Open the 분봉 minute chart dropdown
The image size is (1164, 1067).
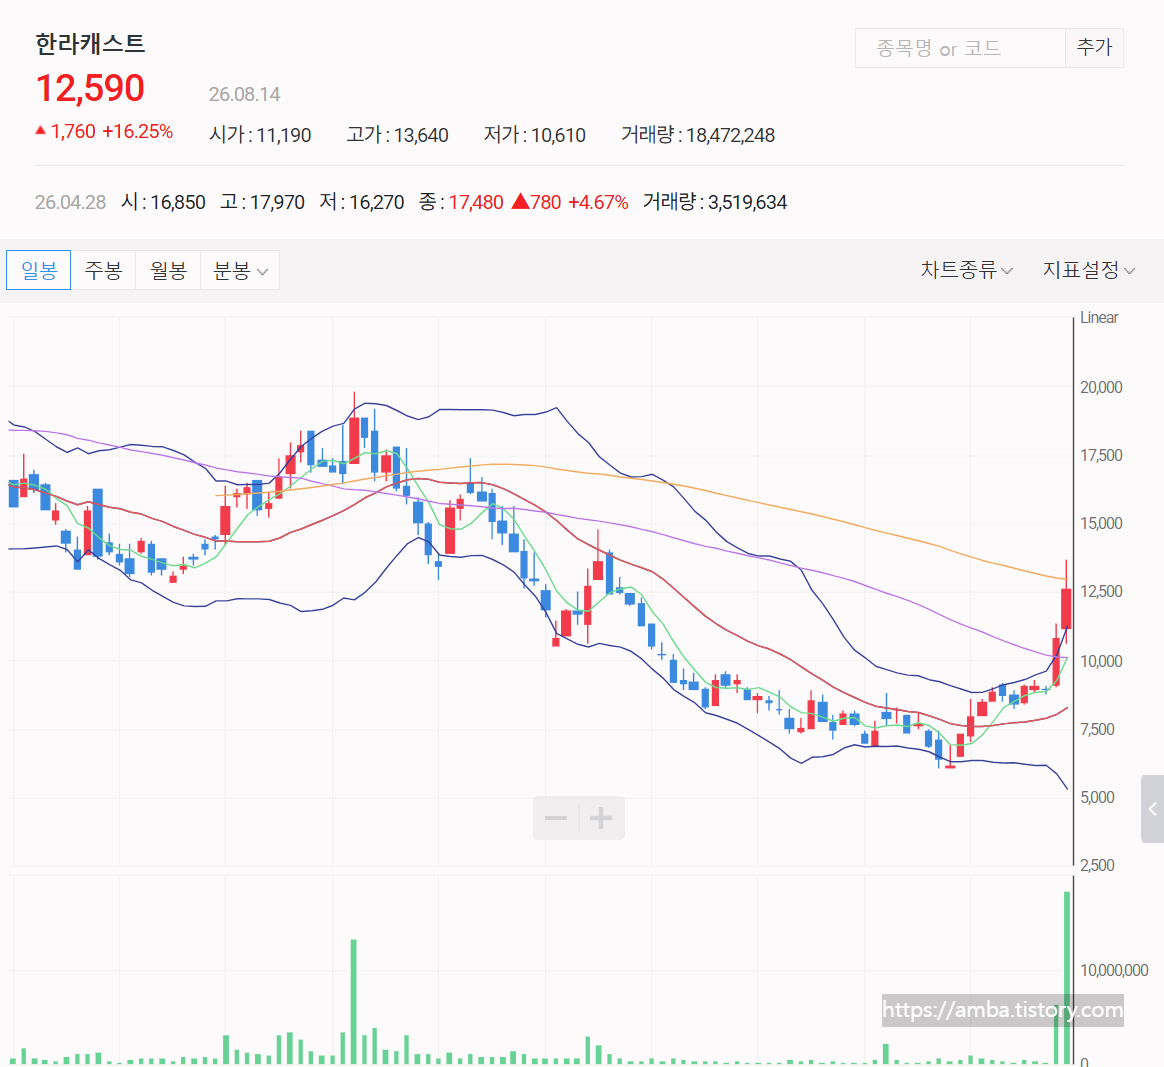pyautogui.click(x=240, y=270)
